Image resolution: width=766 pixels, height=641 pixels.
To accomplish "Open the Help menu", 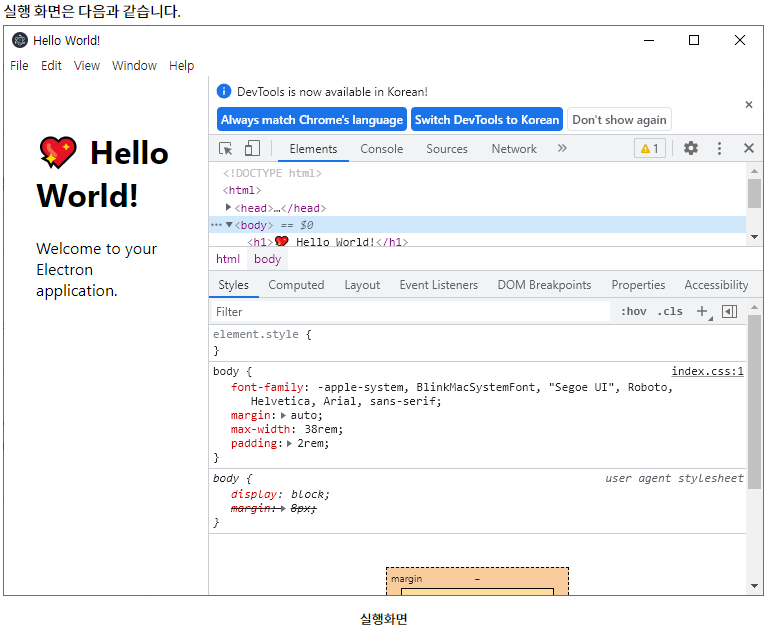I will pos(181,65).
